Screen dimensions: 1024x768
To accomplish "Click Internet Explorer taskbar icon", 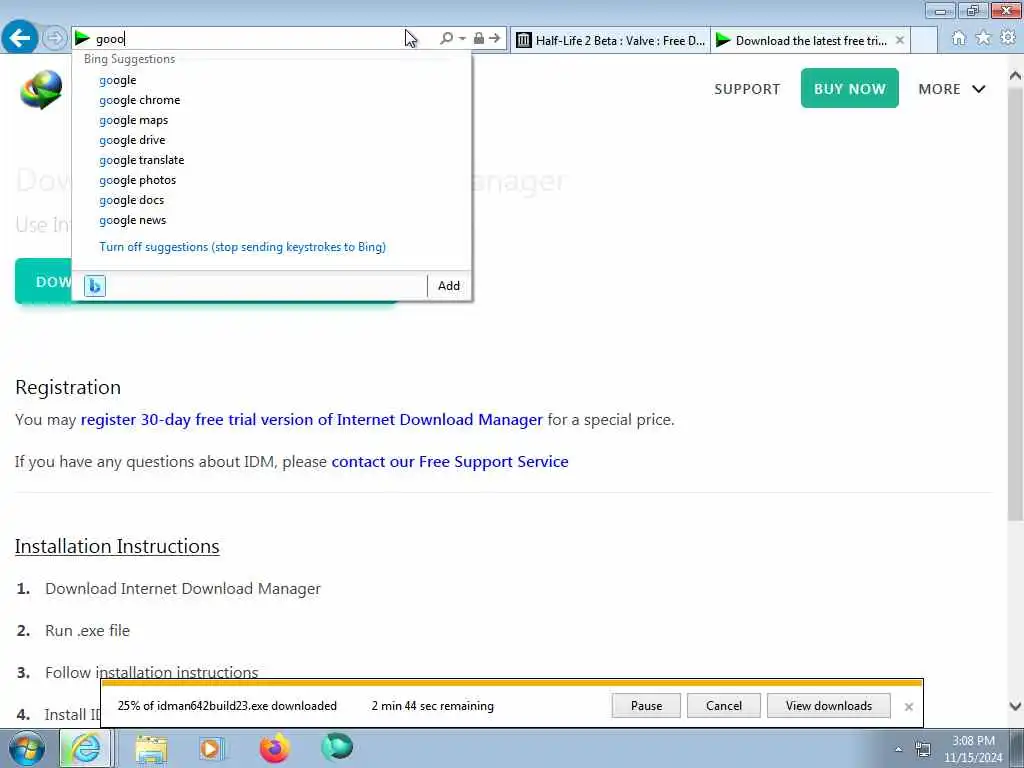I will coord(86,748).
